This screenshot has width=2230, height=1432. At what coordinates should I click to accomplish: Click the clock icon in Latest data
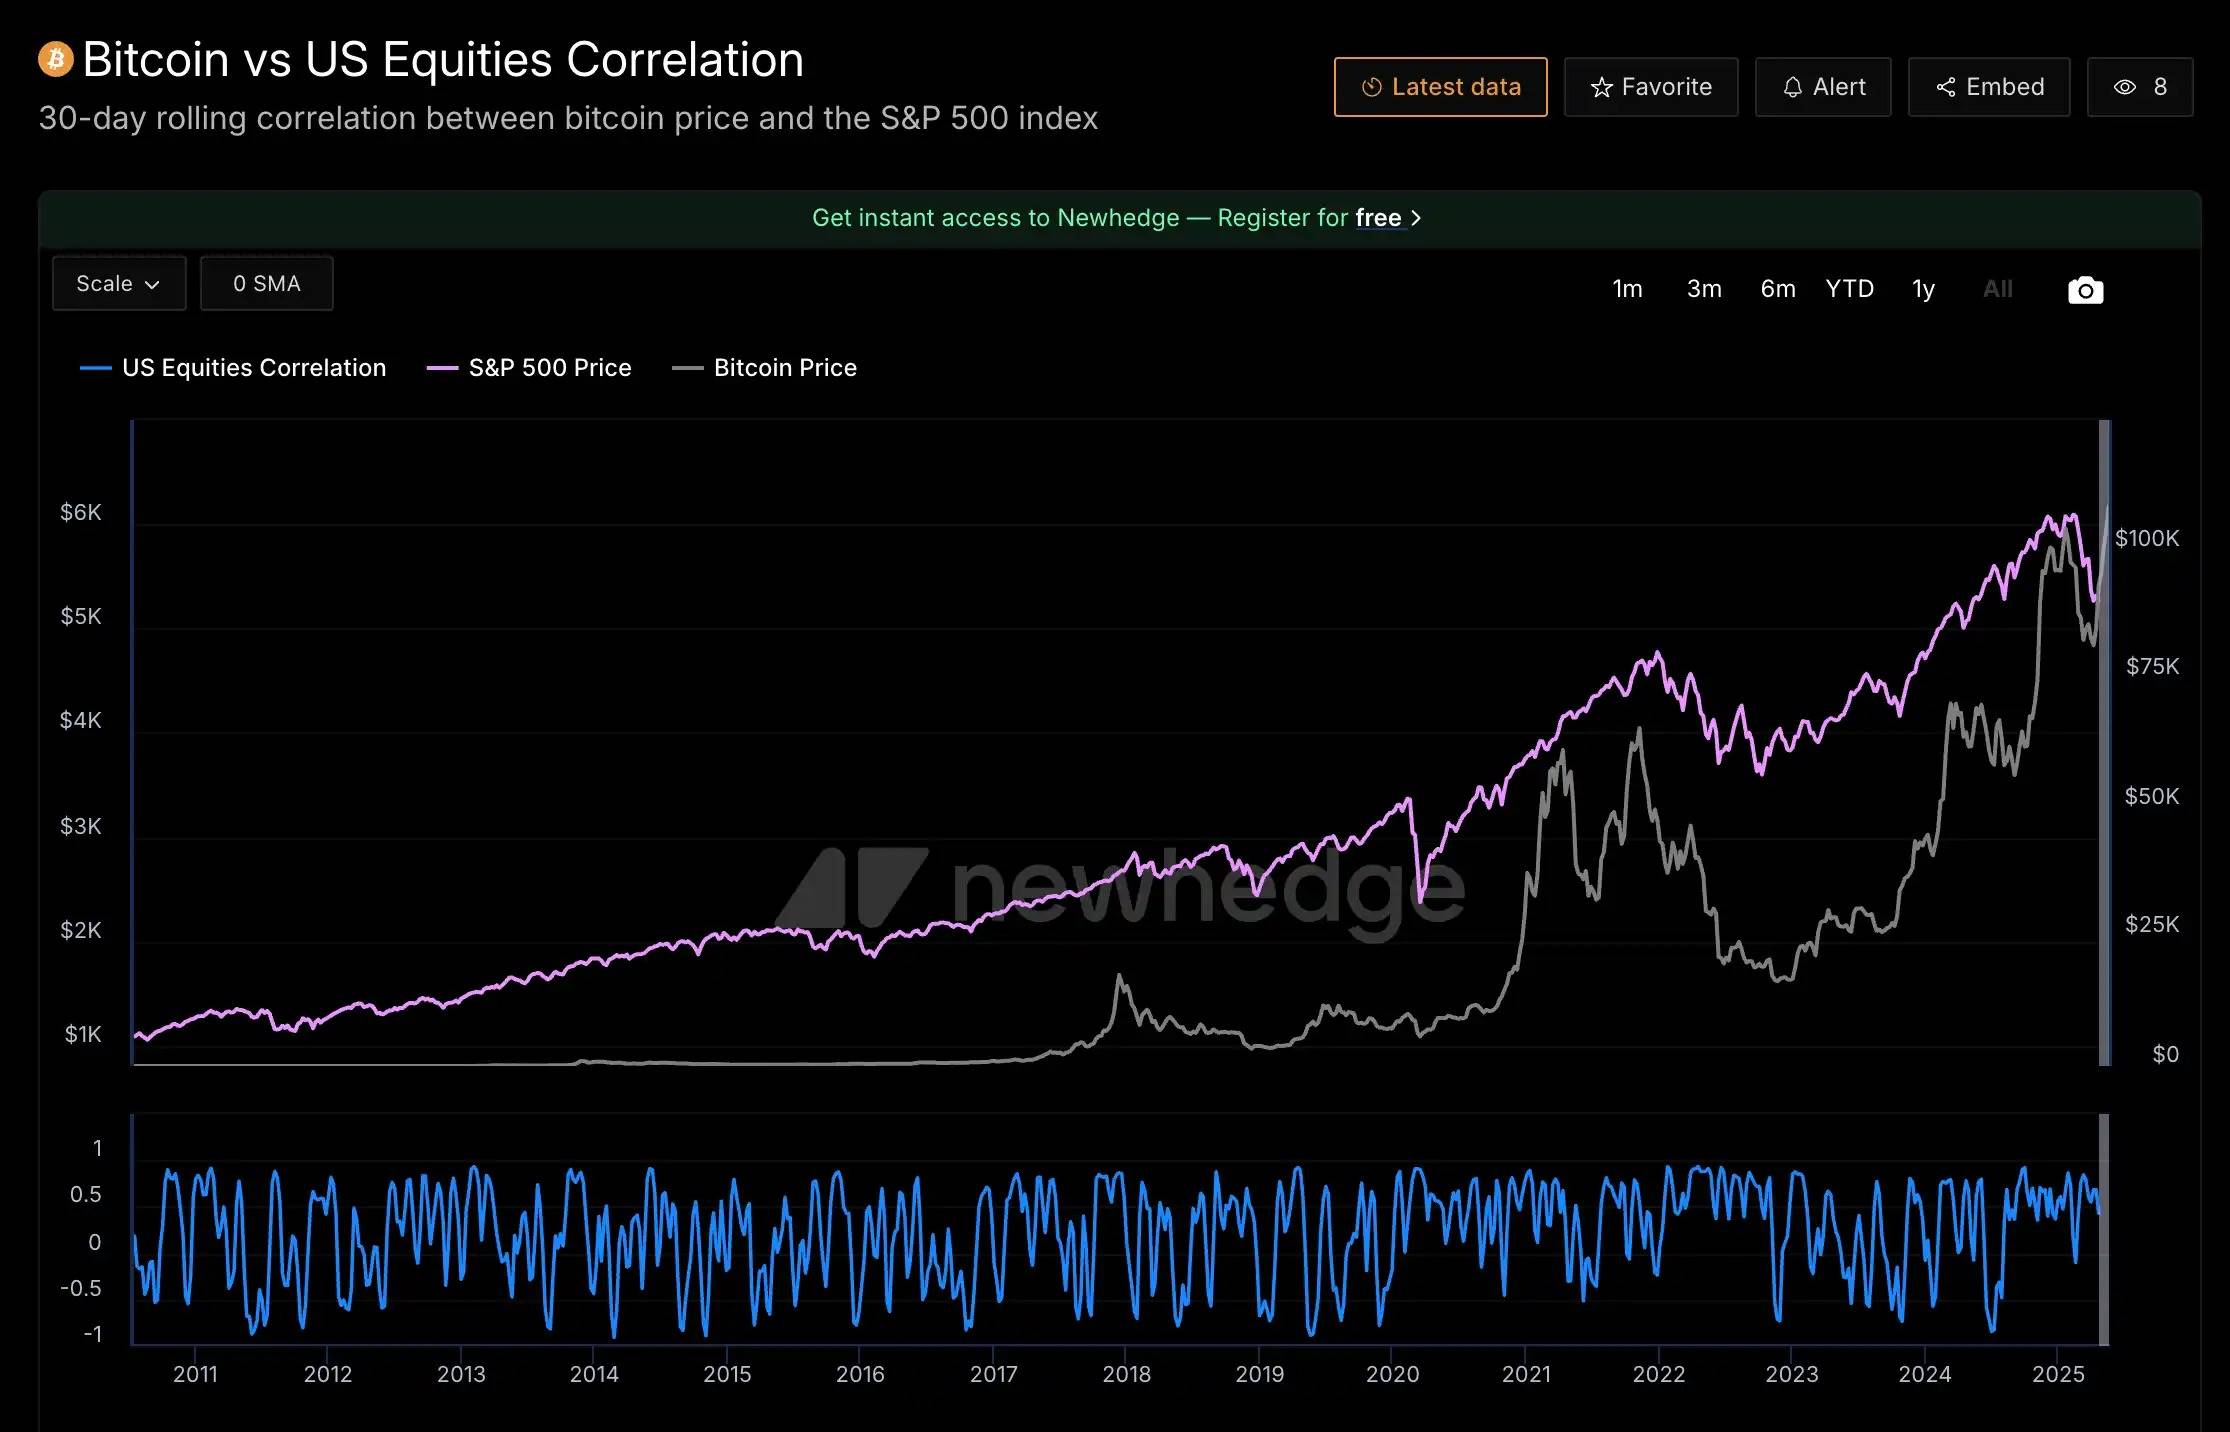coord(1371,88)
